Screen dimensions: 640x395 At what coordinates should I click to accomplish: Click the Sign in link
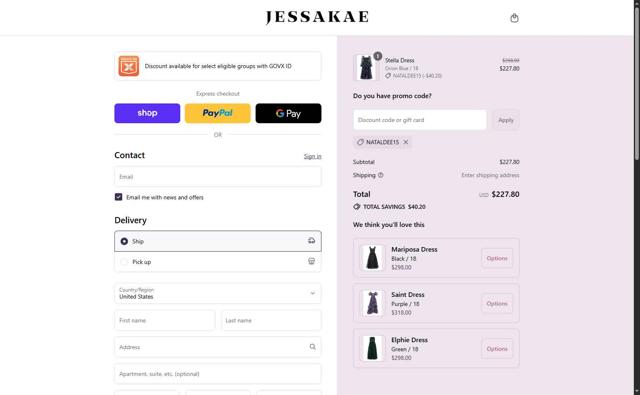pos(312,156)
